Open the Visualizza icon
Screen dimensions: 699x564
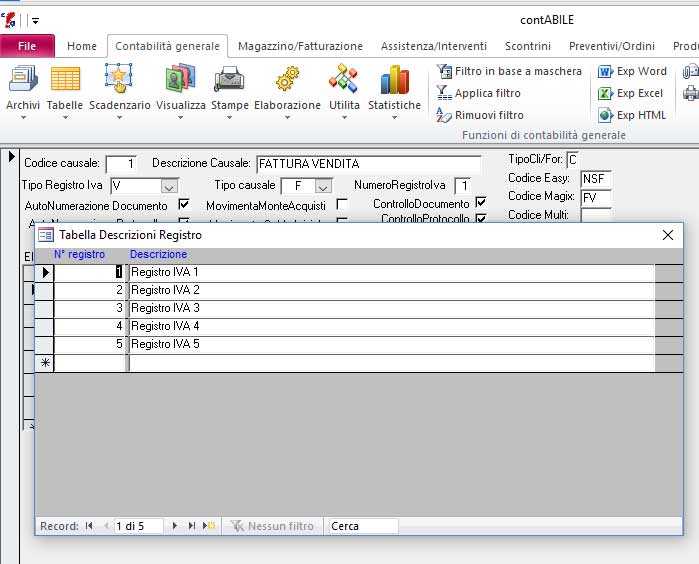coord(181,78)
